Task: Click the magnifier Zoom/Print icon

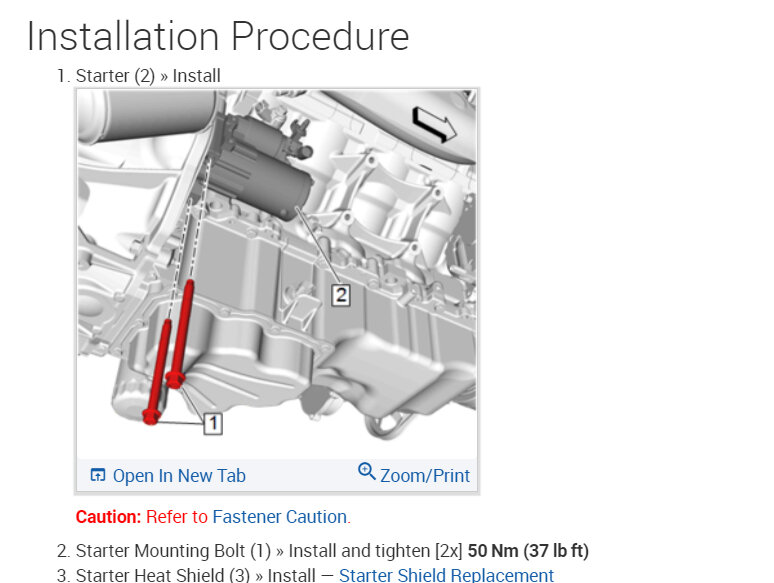Action: click(x=366, y=471)
